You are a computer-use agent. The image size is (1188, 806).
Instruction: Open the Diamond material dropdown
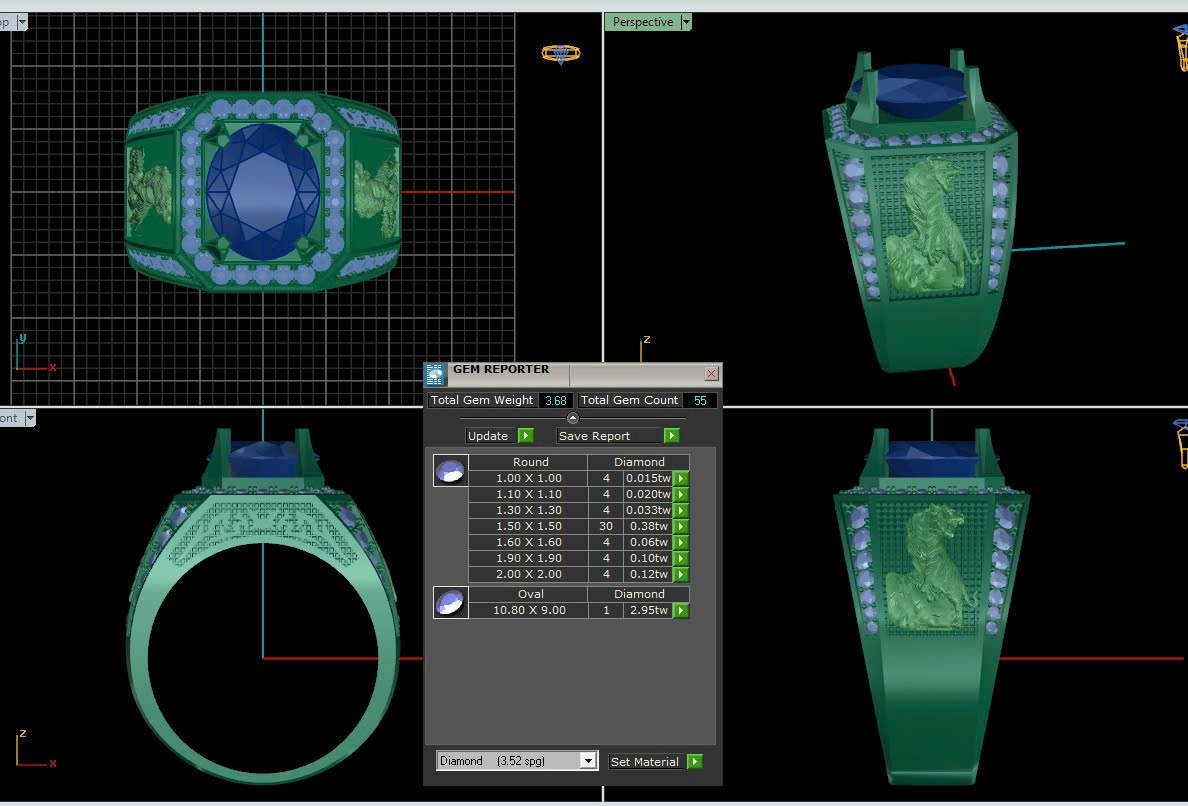588,761
